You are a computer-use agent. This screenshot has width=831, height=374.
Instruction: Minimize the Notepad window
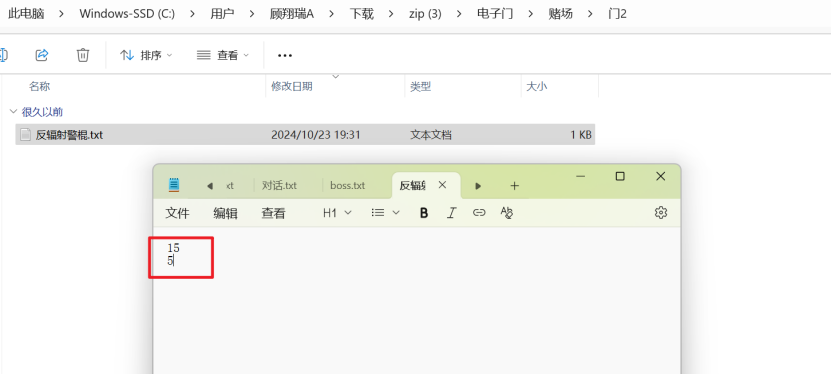580,176
